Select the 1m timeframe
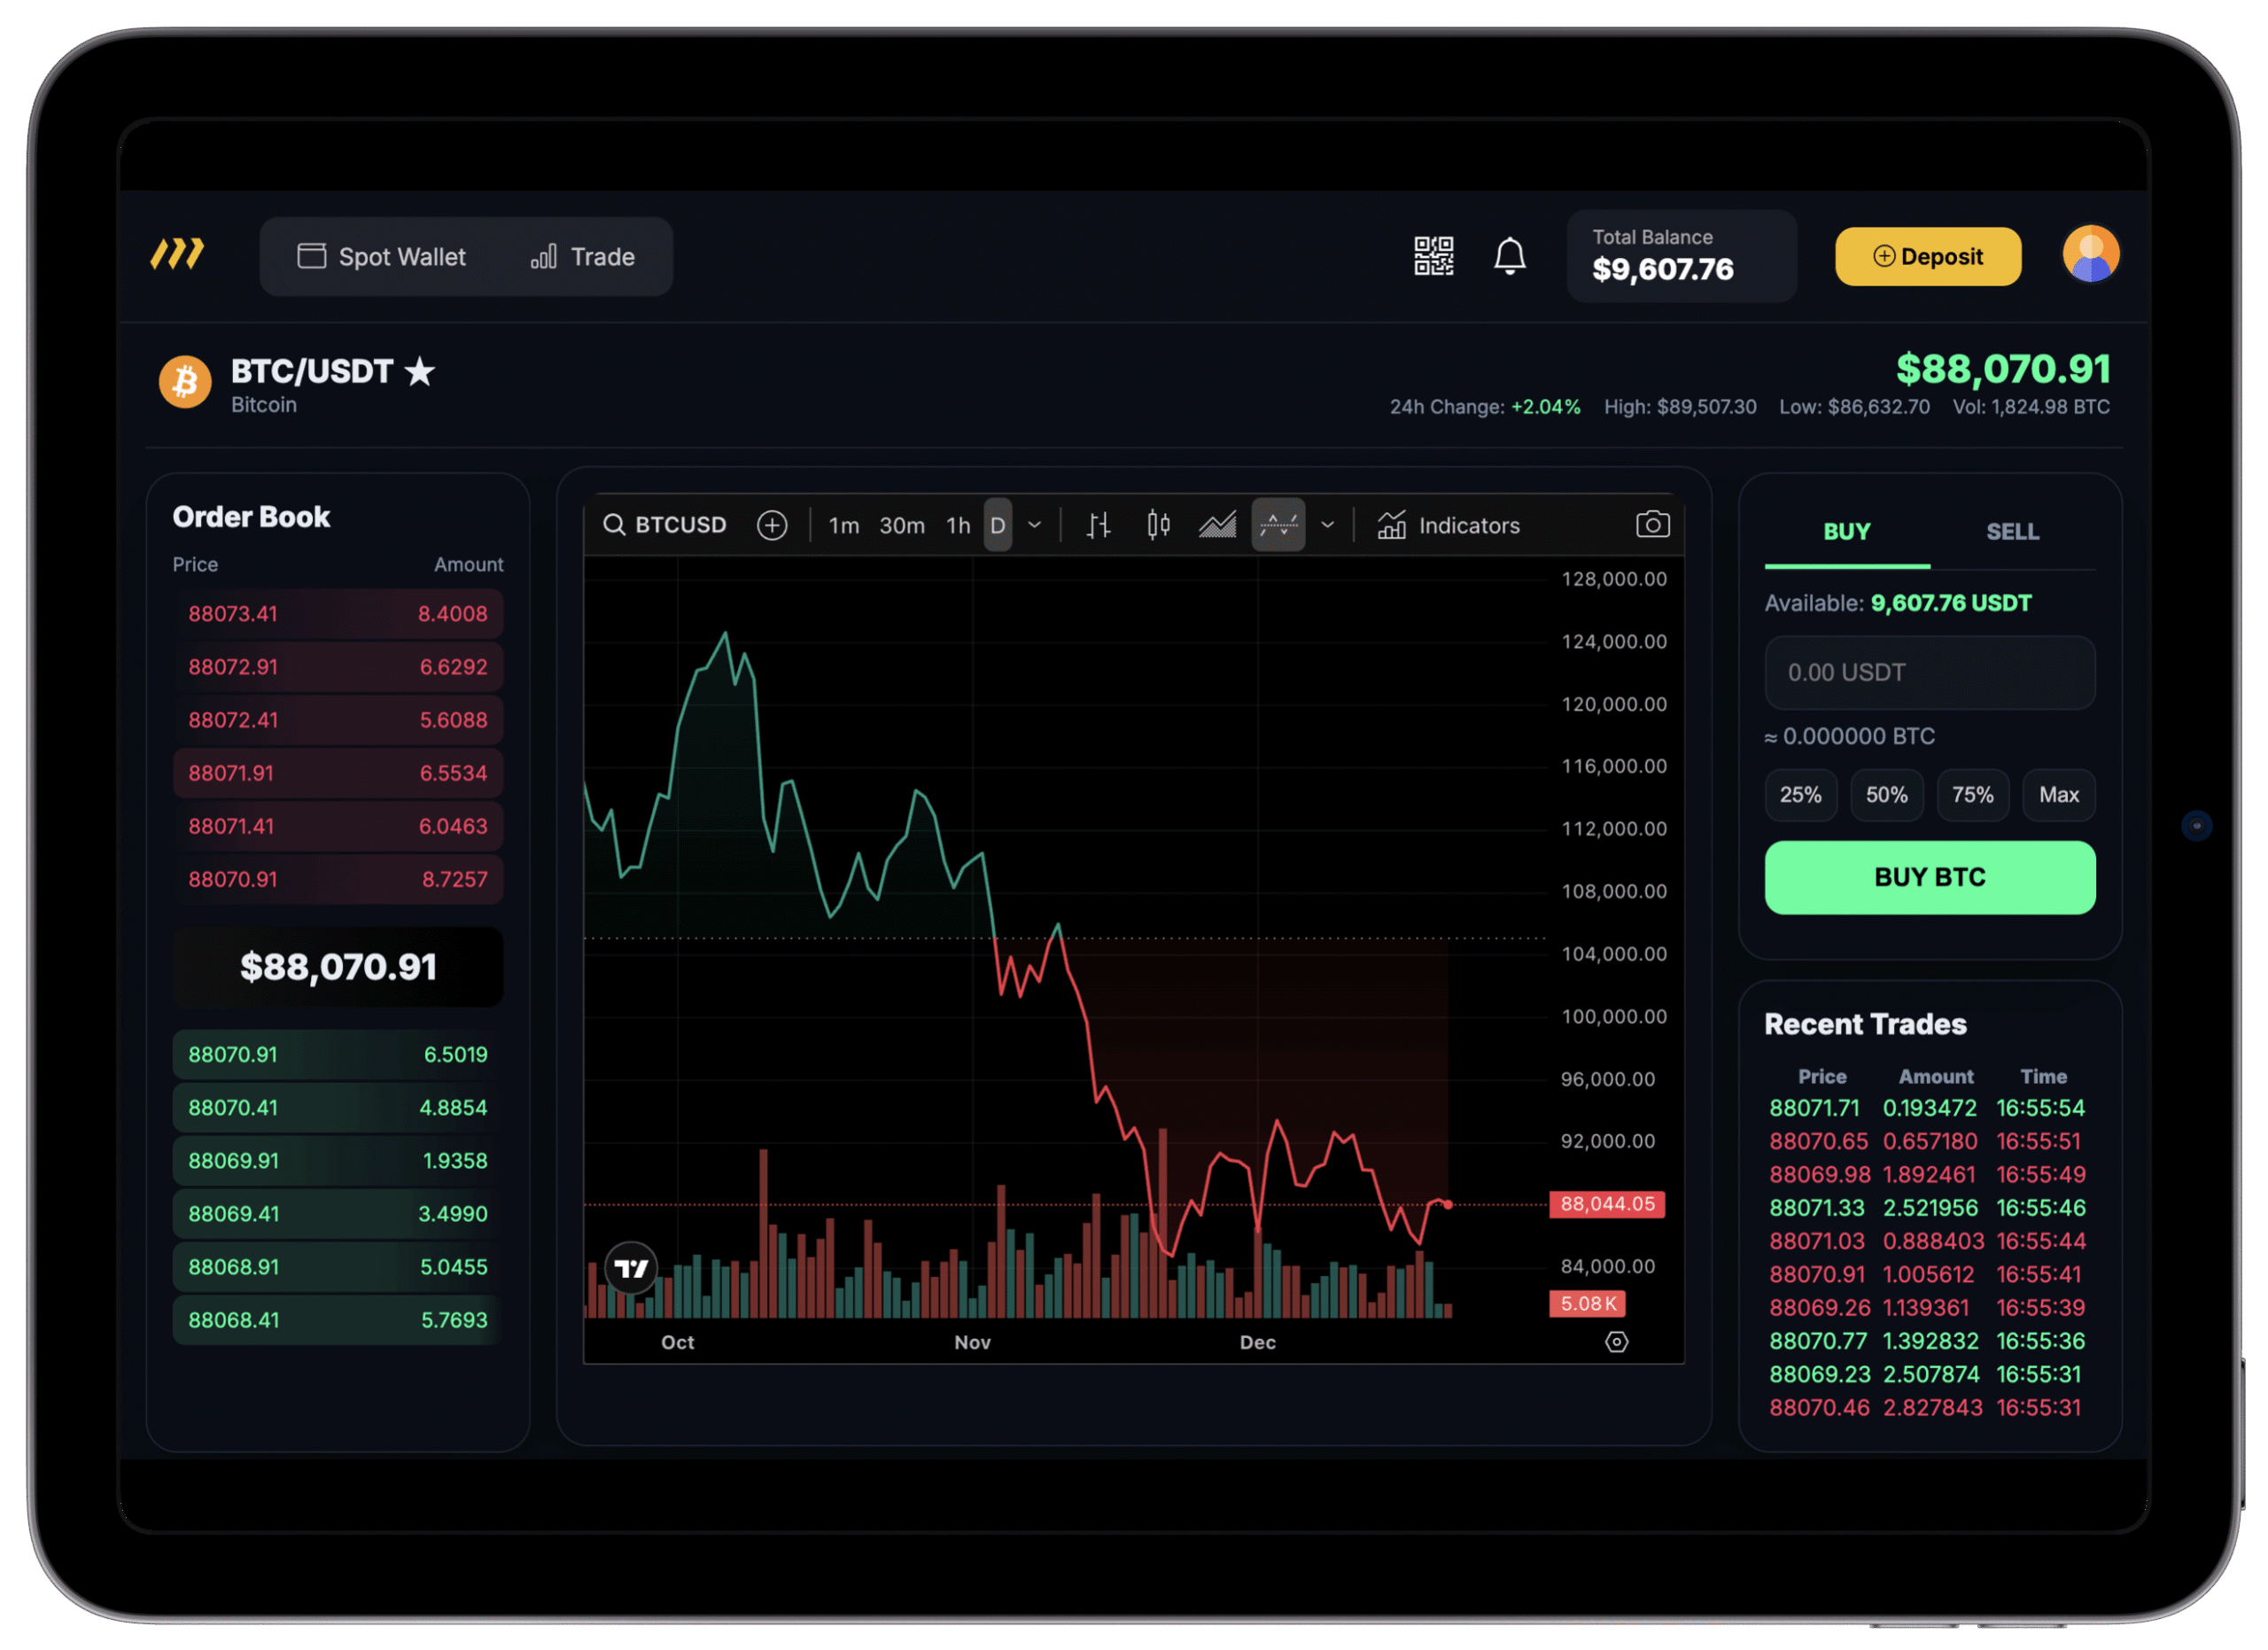 point(843,525)
